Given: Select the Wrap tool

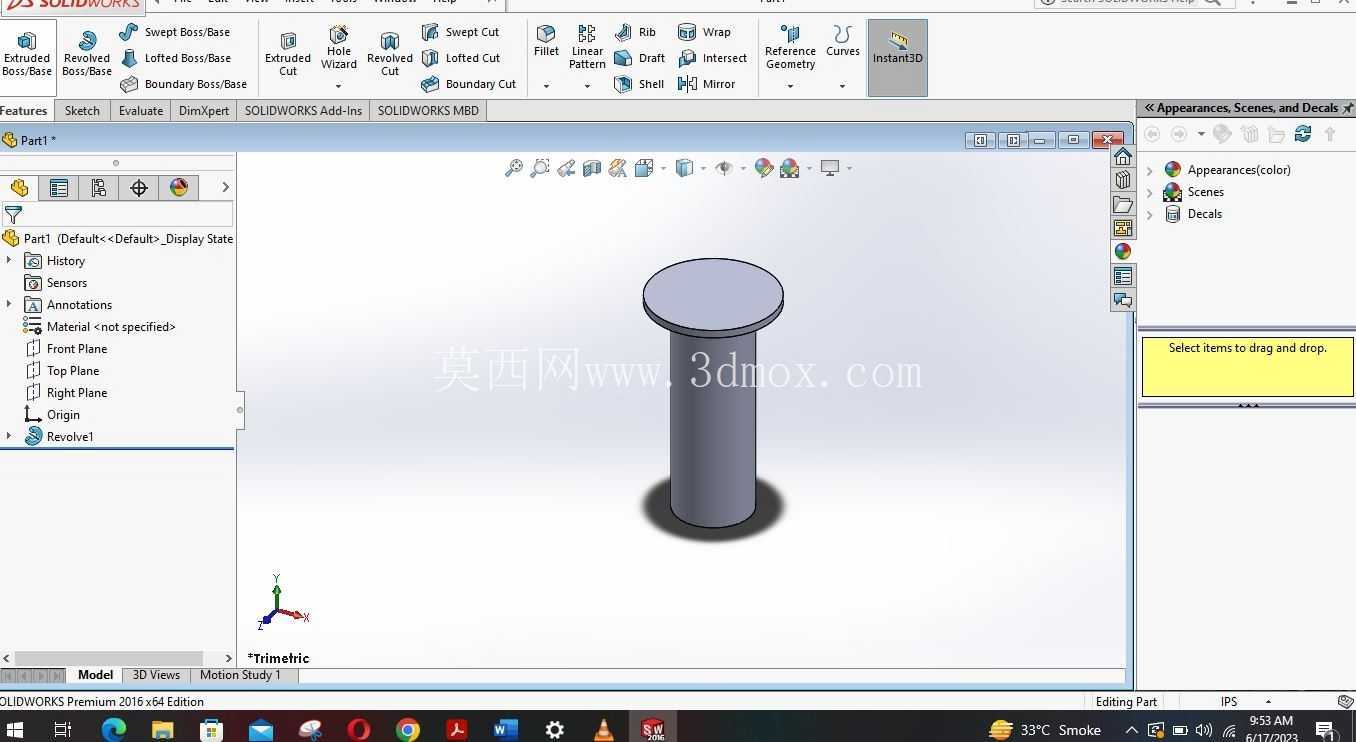Looking at the screenshot, I should (x=704, y=32).
